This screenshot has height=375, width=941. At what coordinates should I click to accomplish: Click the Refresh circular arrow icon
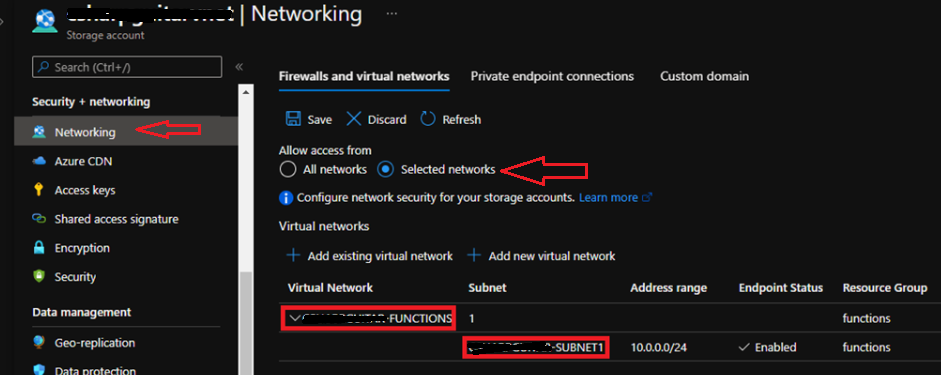(427, 119)
